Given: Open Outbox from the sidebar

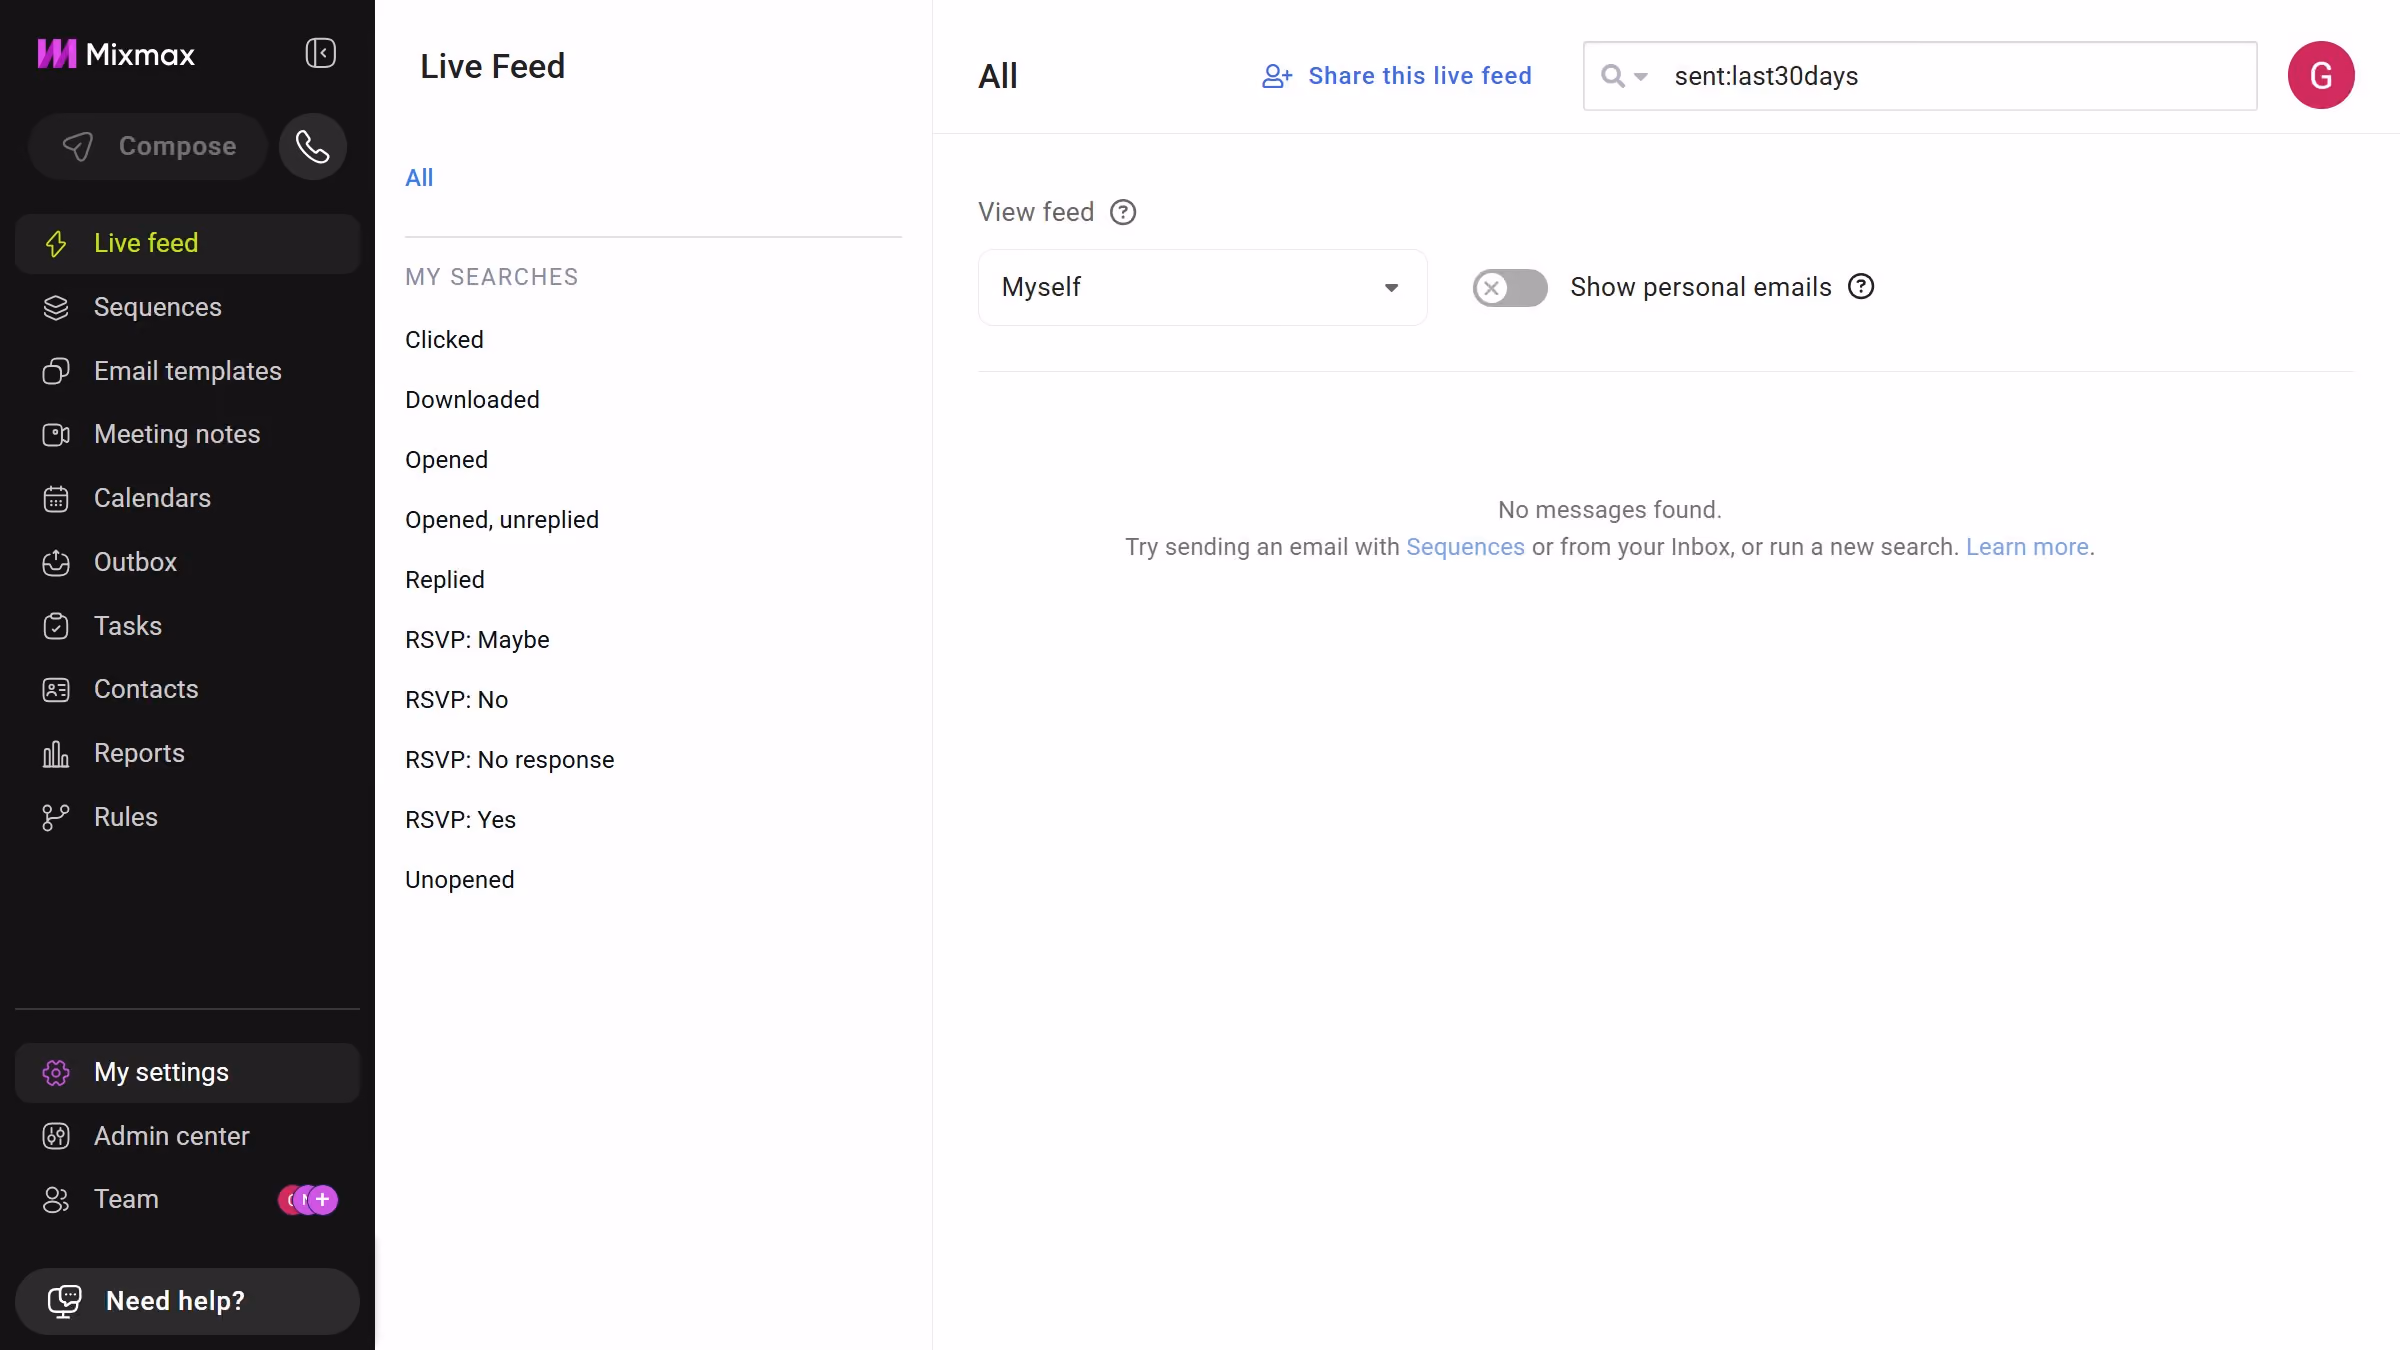Looking at the screenshot, I should click(187, 563).
